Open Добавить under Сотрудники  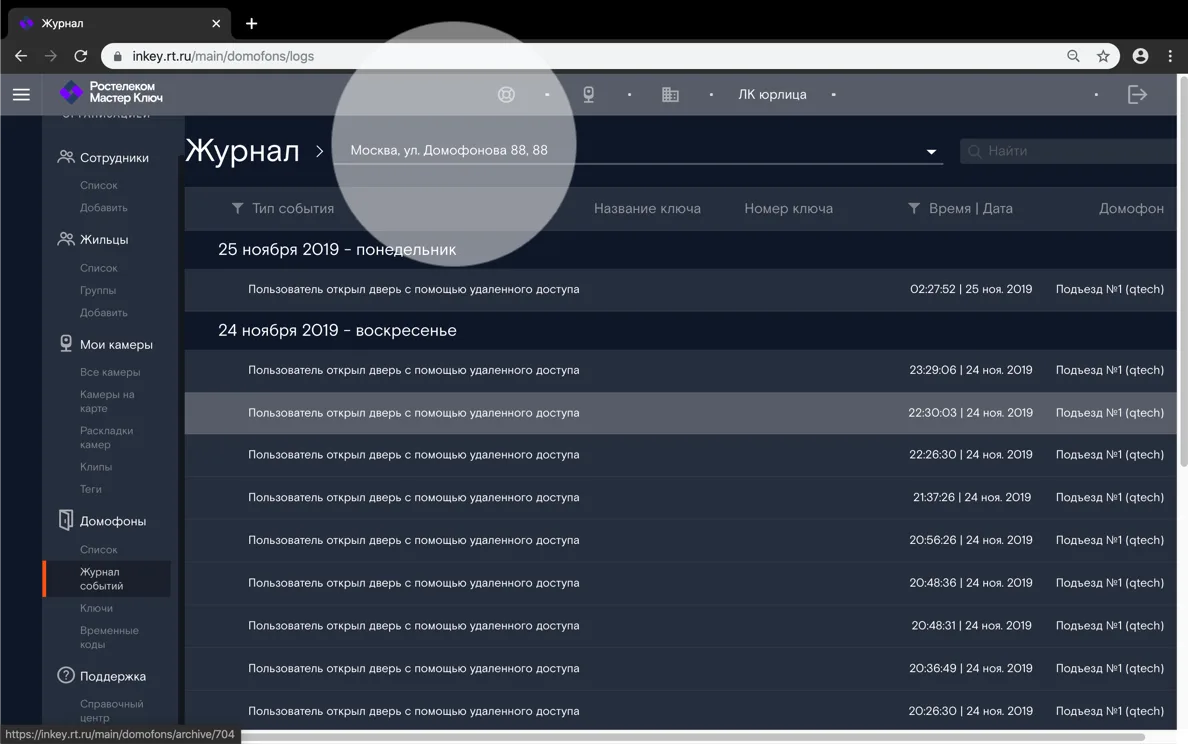[x=104, y=208]
